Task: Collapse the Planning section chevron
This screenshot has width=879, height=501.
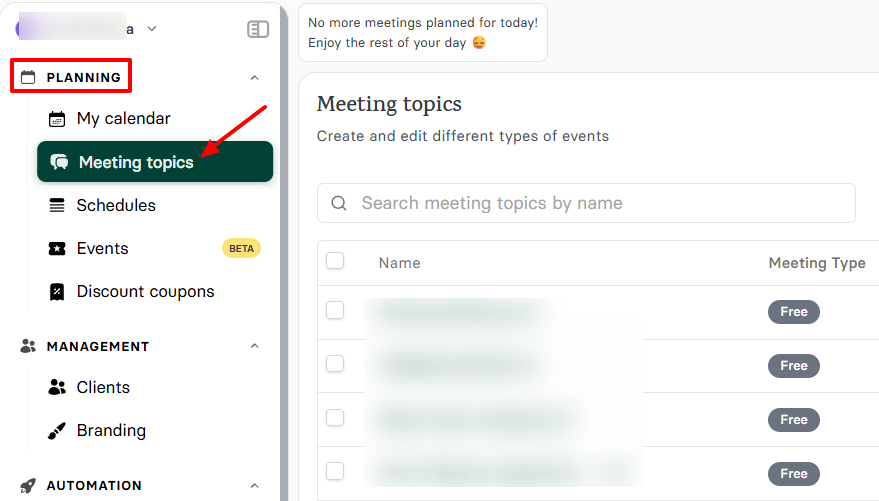Action: (254, 78)
